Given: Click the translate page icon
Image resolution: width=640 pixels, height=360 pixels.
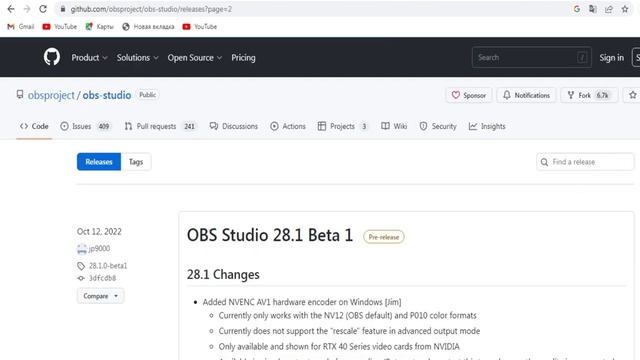Looking at the screenshot, I should 593,9.
